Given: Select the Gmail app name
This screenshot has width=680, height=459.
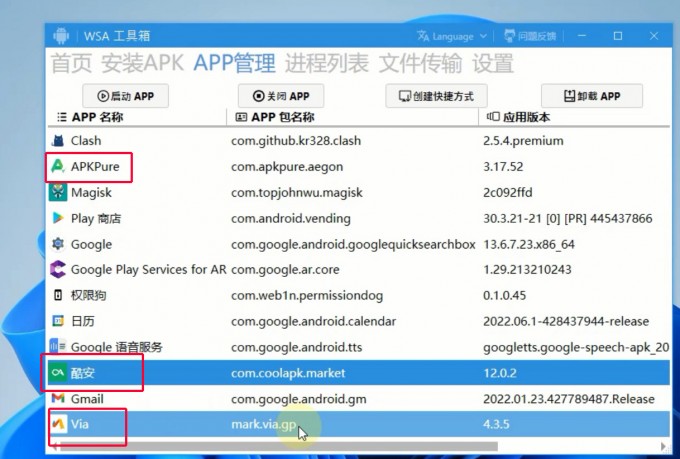Looking at the screenshot, I should click(x=87, y=399).
